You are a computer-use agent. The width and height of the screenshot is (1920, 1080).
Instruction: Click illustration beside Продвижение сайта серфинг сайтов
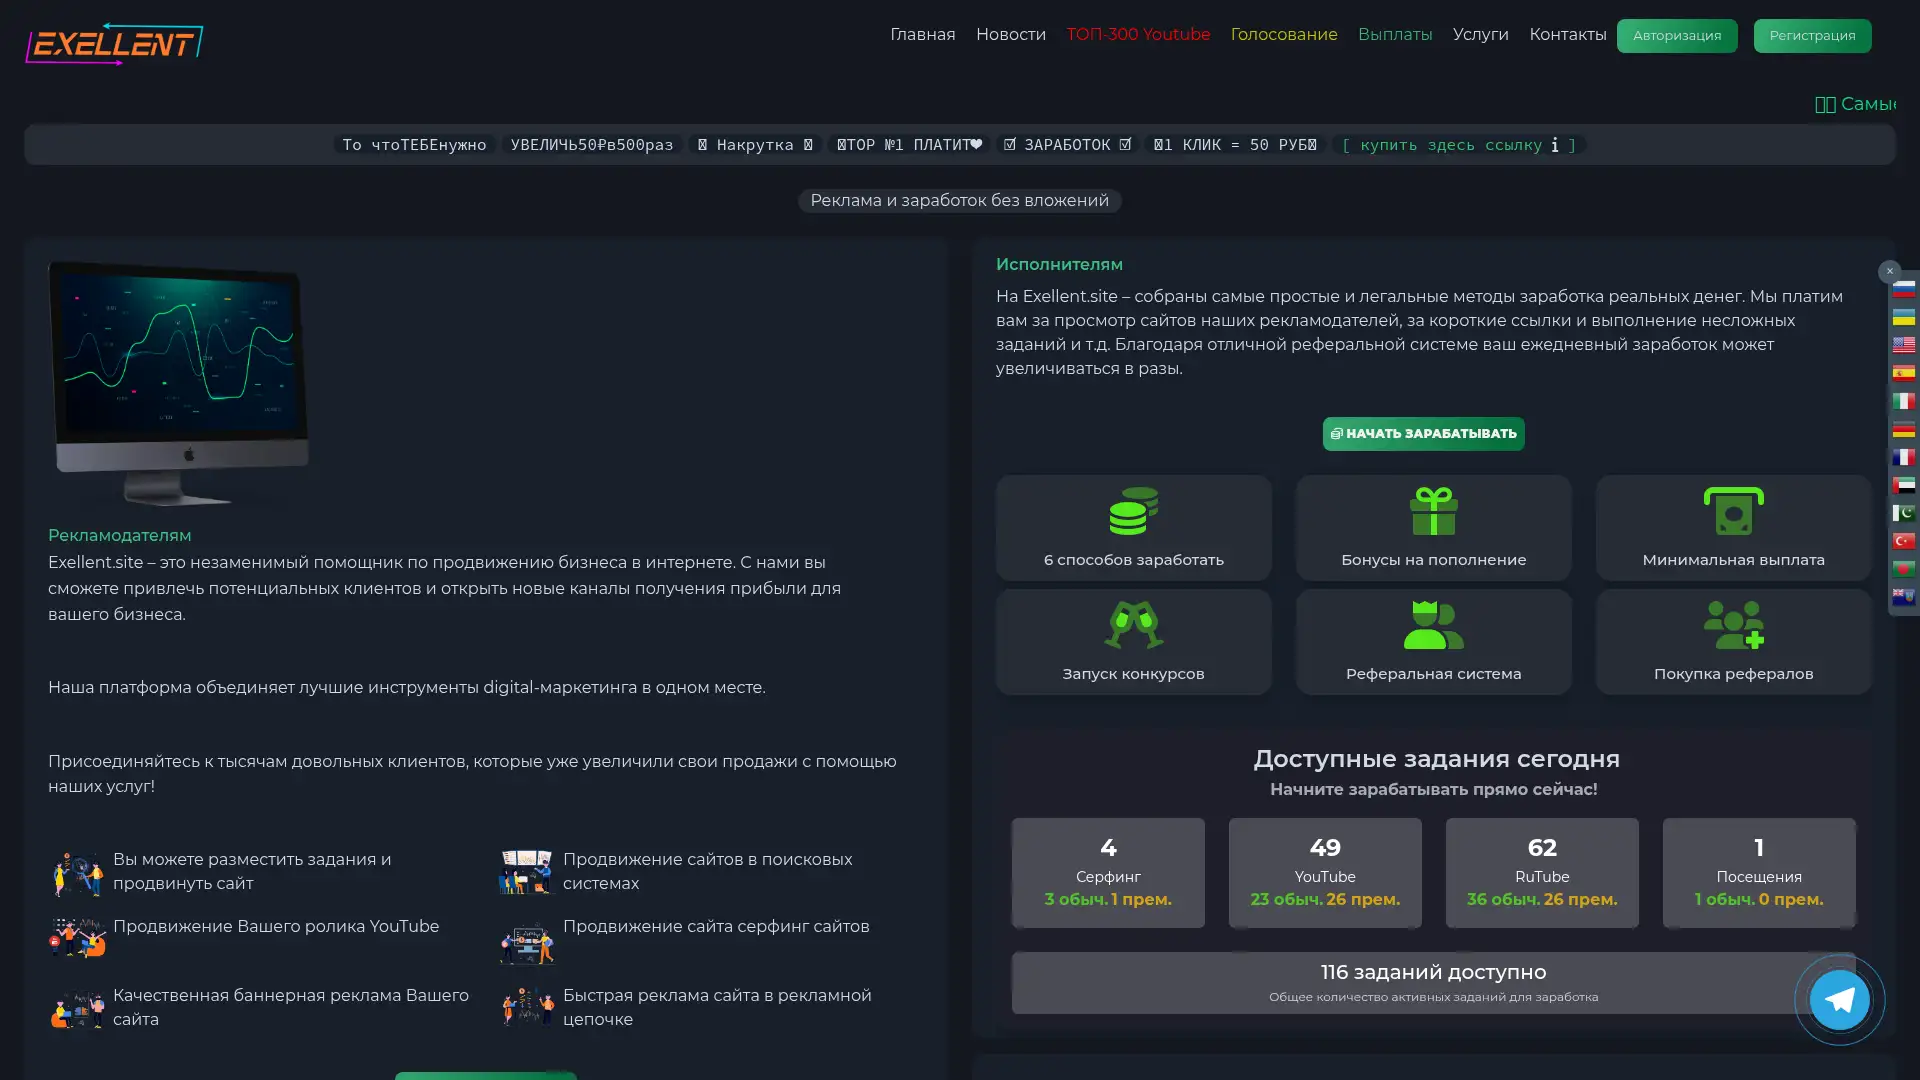(527, 943)
